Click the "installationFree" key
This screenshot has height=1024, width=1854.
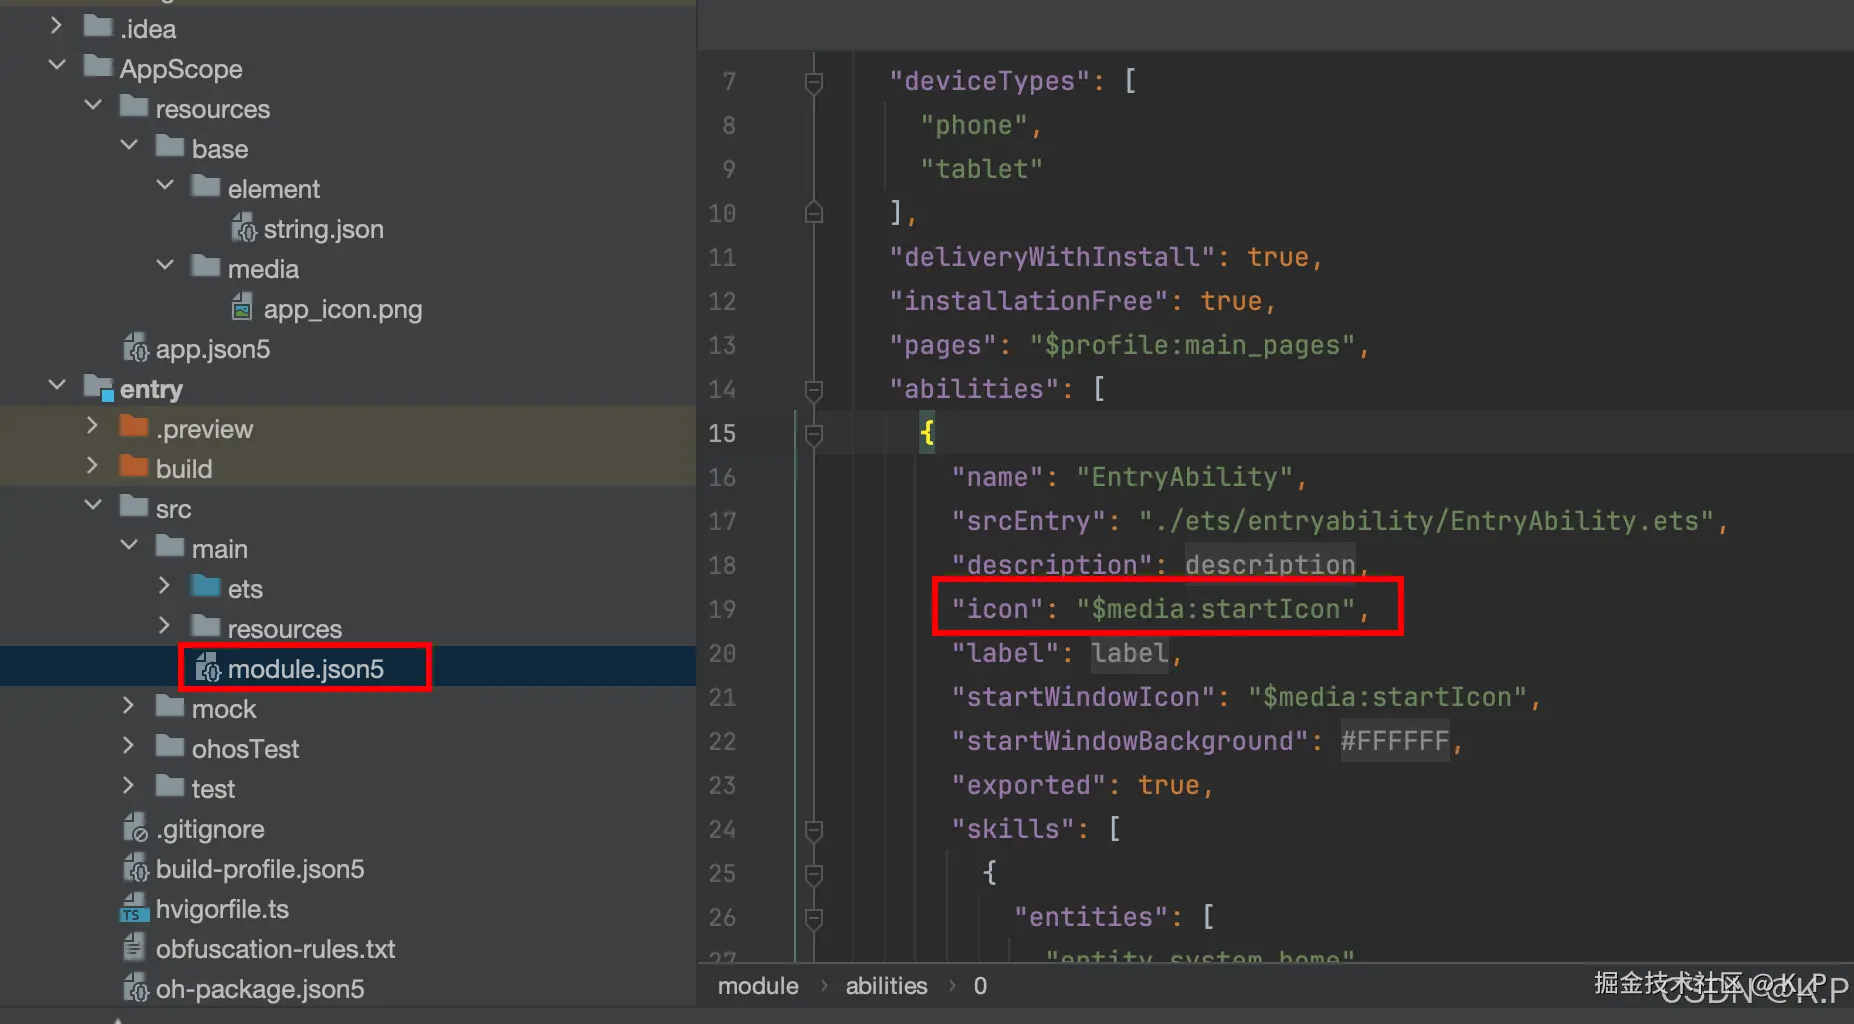coord(1029,301)
